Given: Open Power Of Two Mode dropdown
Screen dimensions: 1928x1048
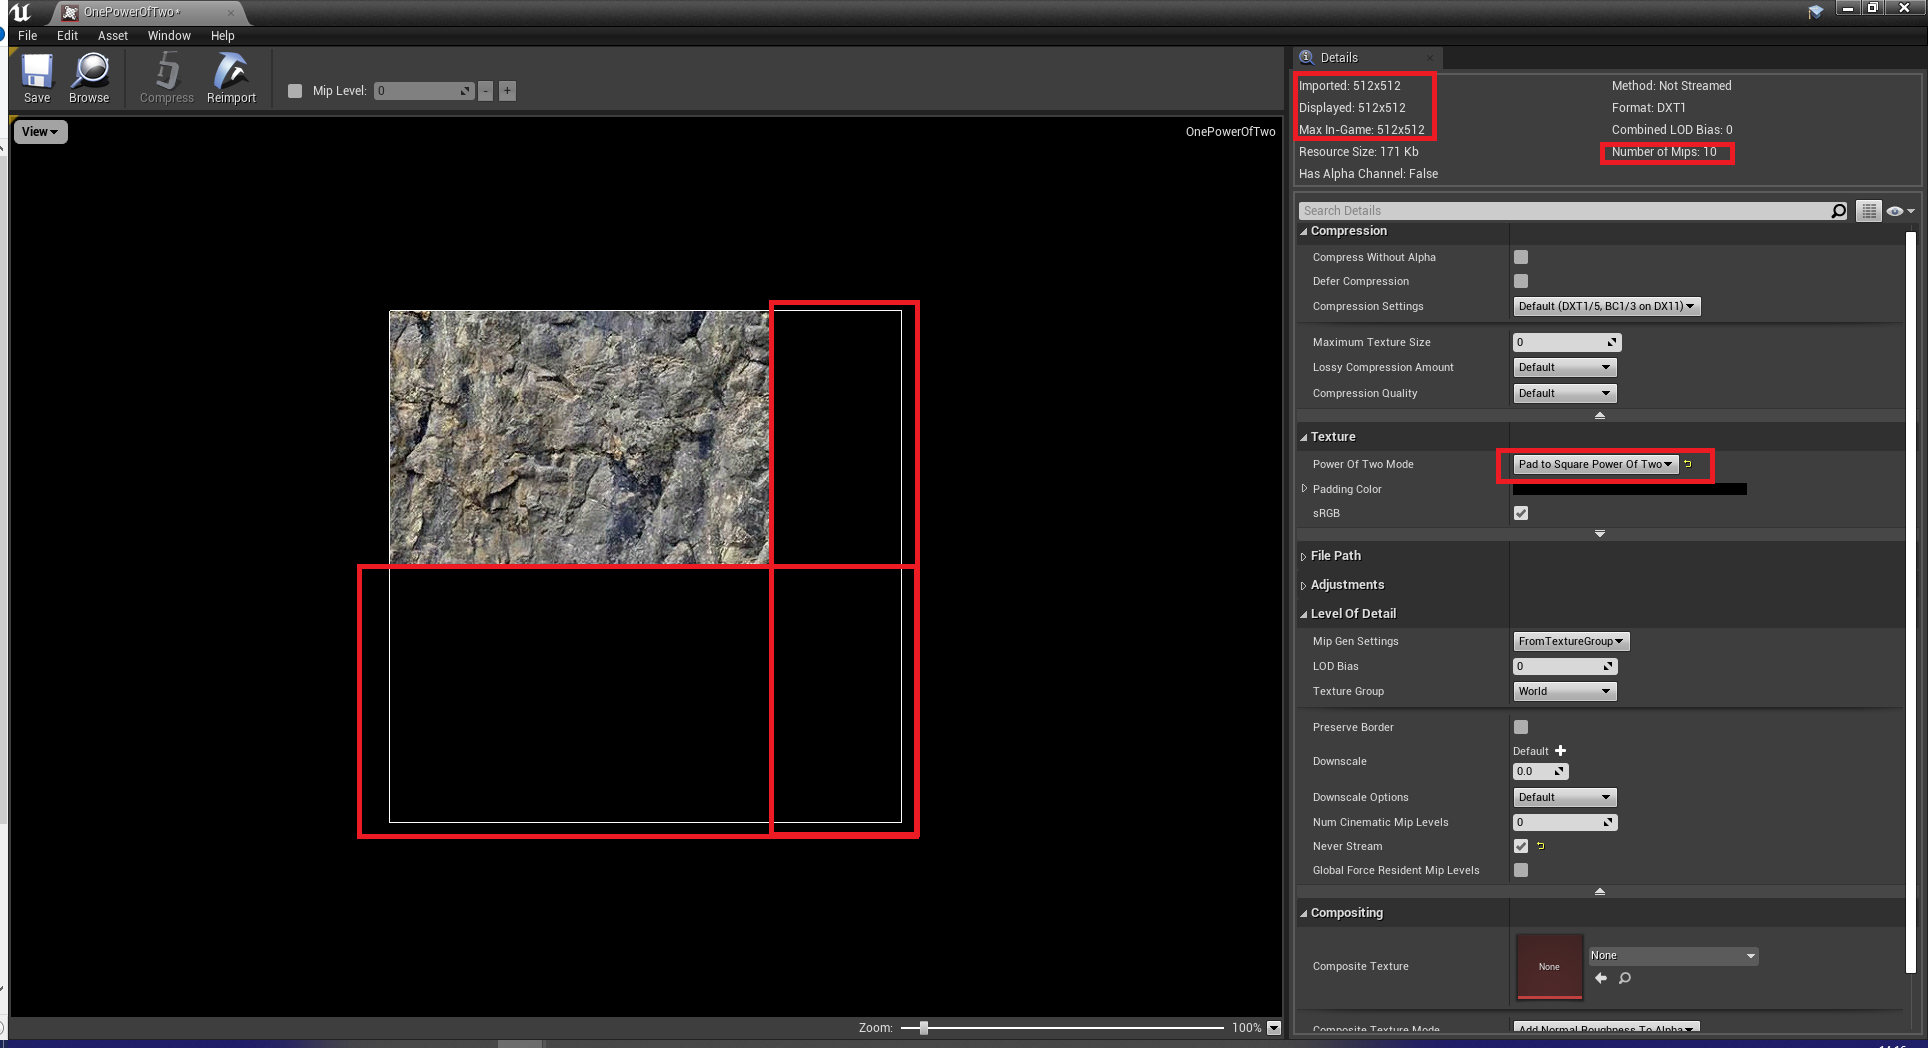Looking at the screenshot, I should coord(1595,464).
